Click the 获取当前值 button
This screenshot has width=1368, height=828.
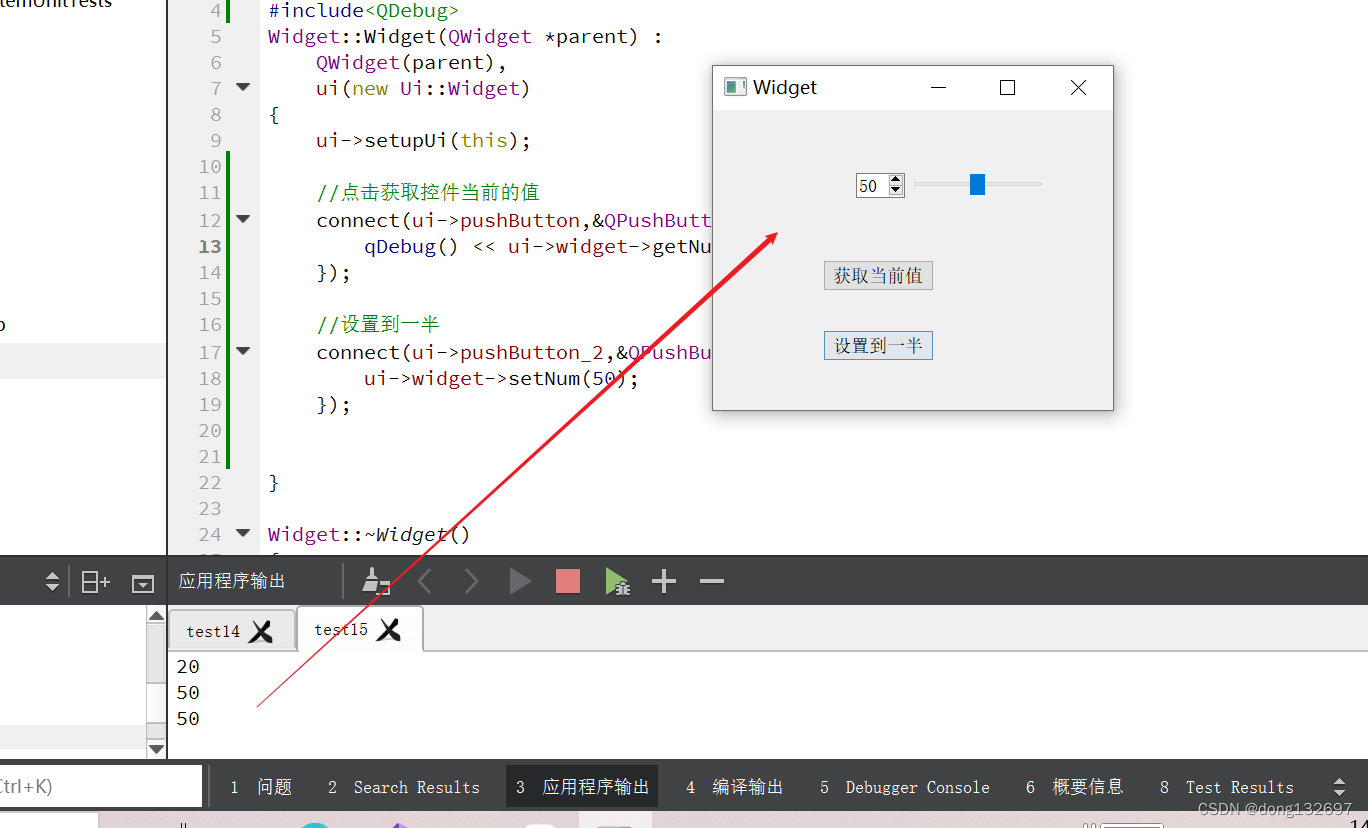click(878, 275)
